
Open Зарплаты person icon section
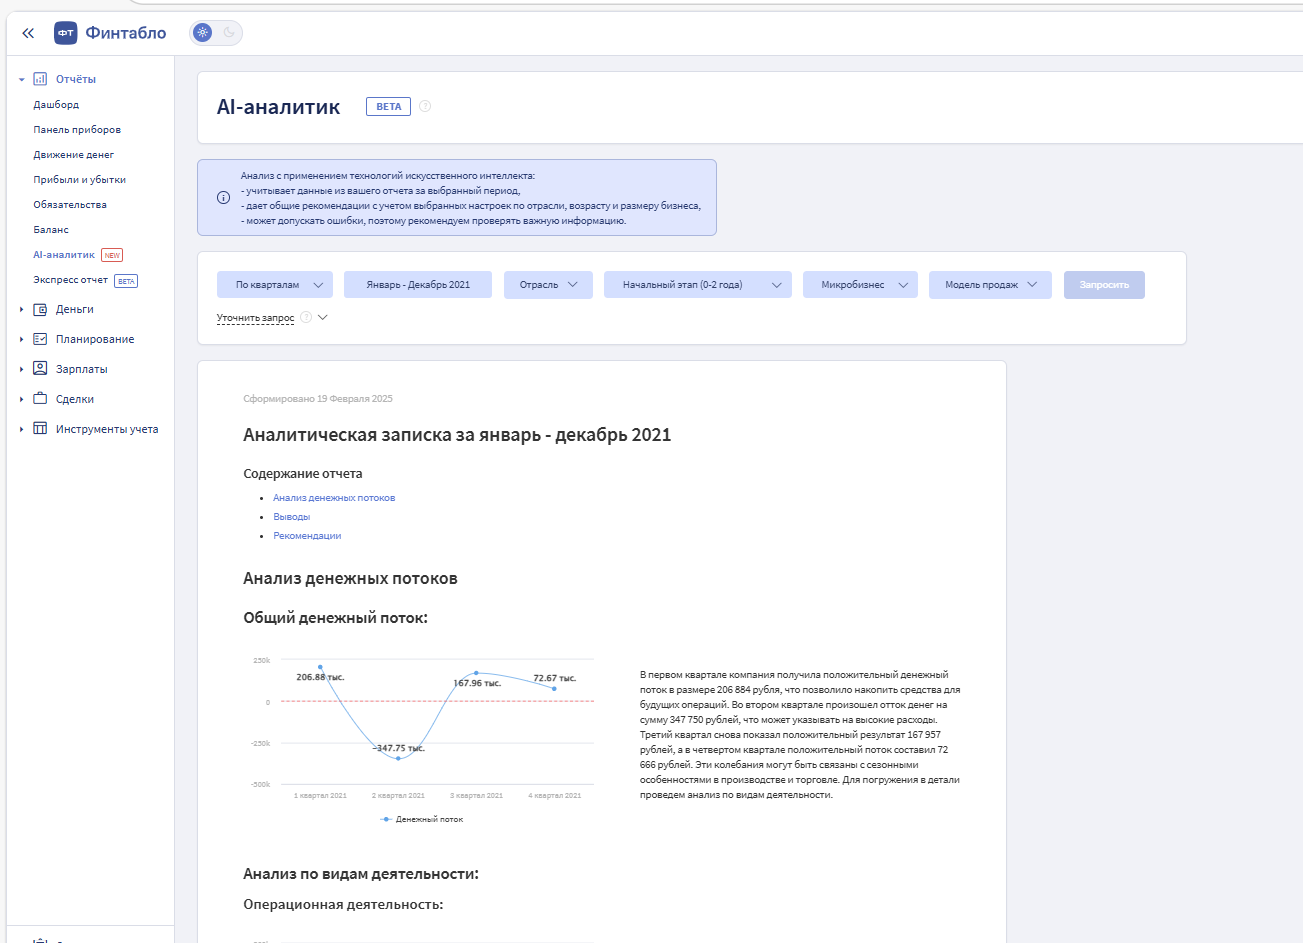tap(40, 369)
